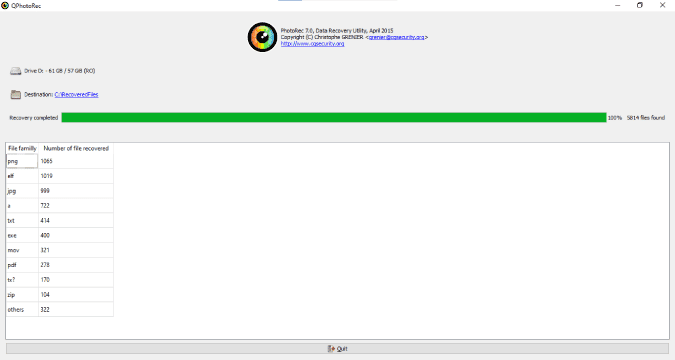Click the green recovery progress bar
The width and height of the screenshot is (675, 360).
(x=334, y=118)
